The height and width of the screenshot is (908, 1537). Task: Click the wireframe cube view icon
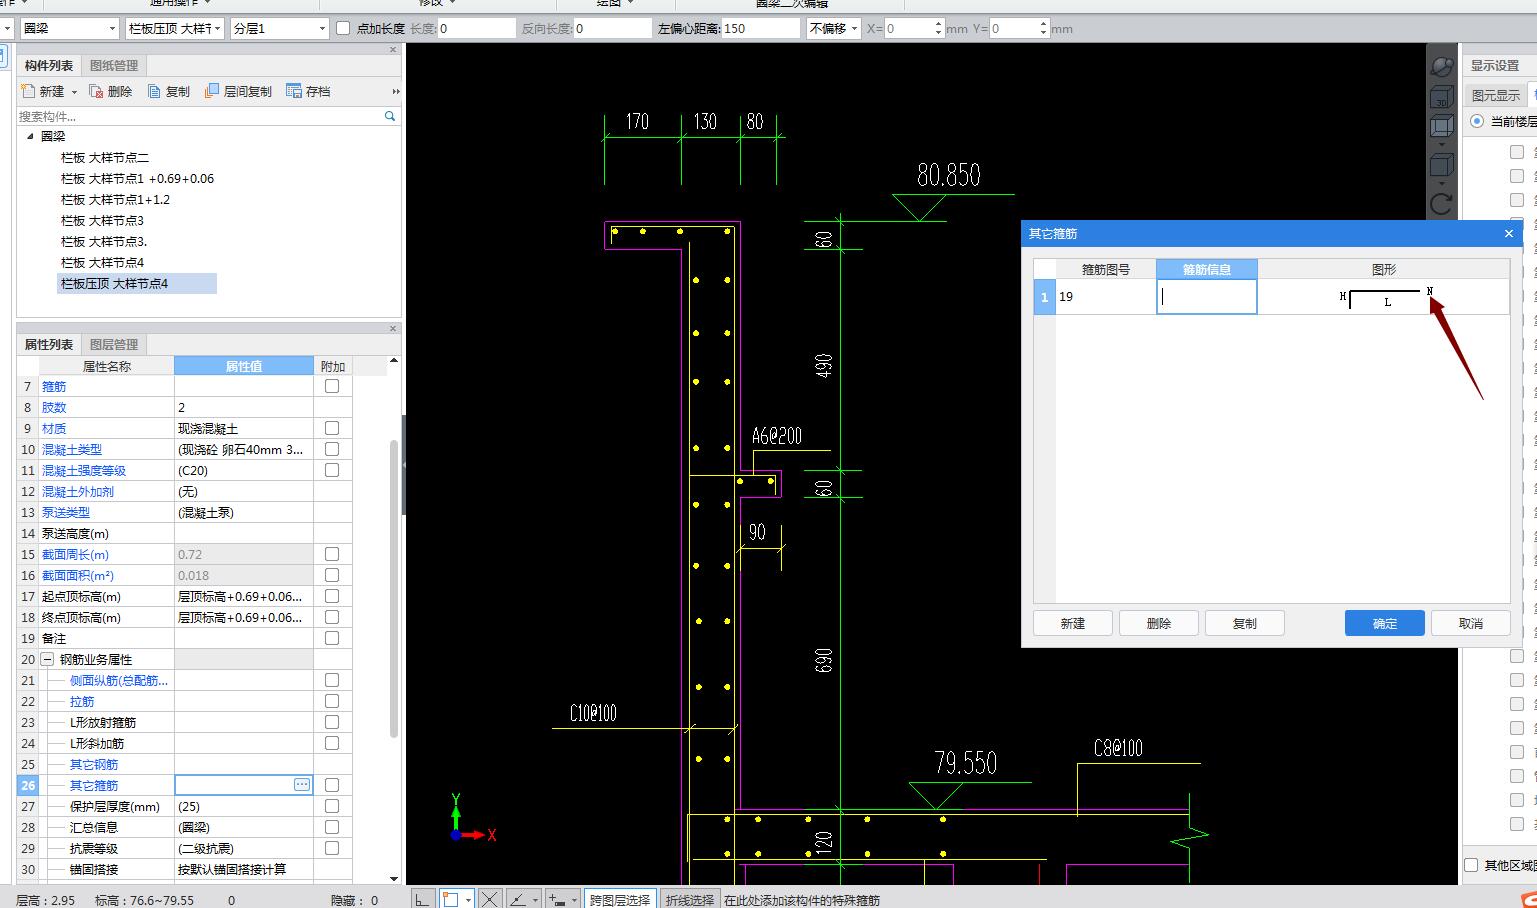pyautogui.click(x=1441, y=126)
